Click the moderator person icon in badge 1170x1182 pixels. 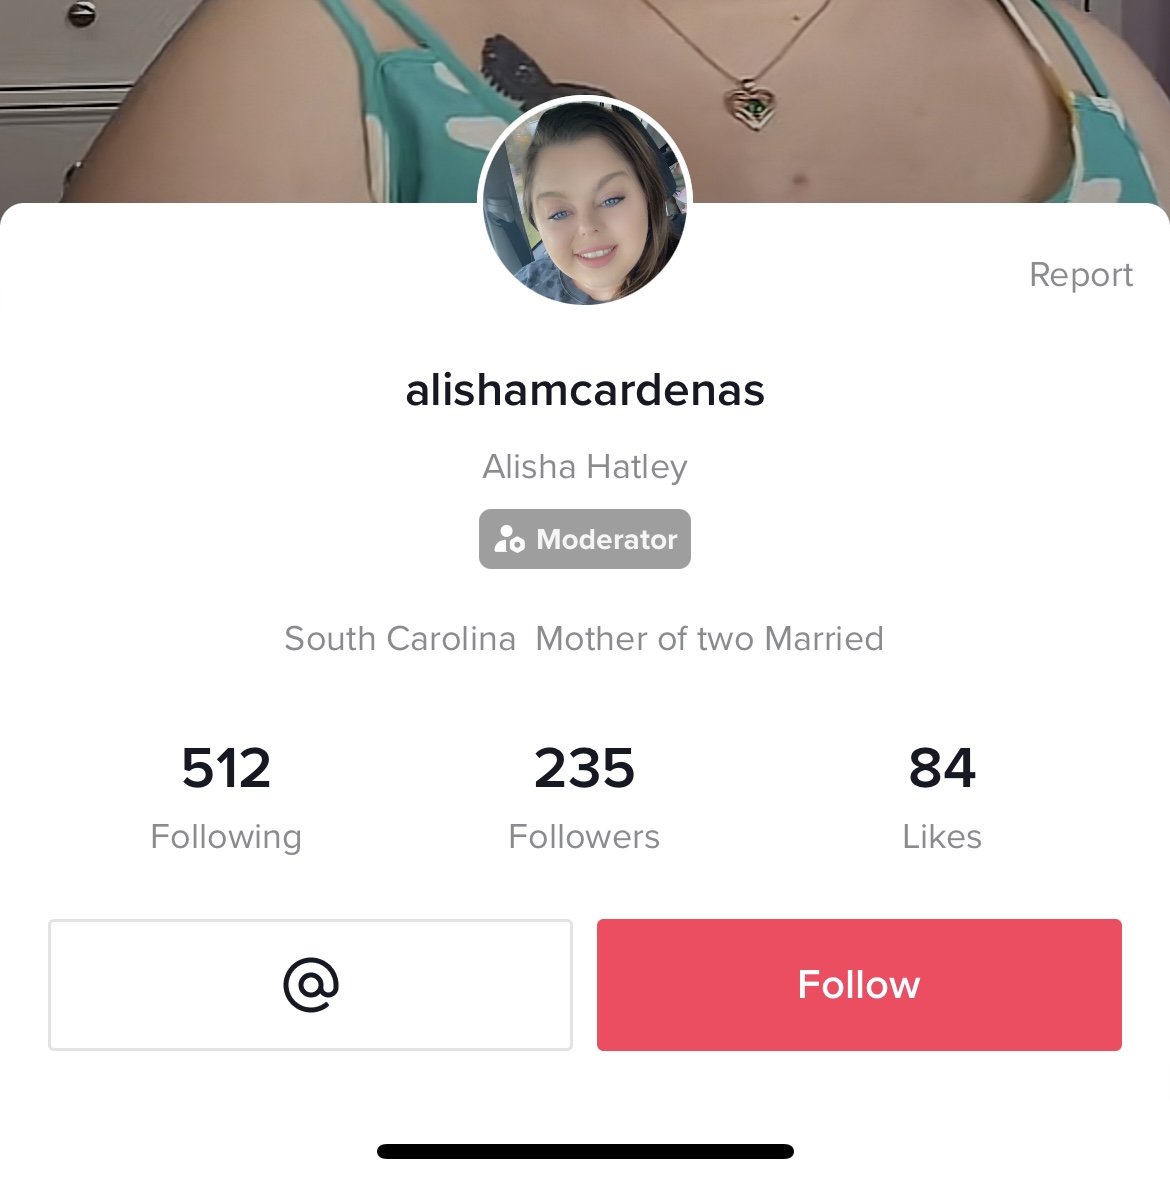tap(509, 539)
